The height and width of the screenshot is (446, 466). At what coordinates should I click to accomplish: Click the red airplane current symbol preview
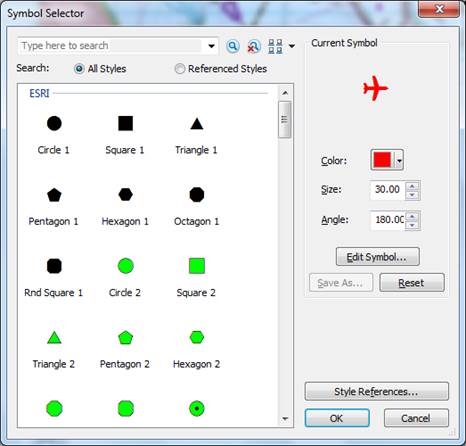376,88
